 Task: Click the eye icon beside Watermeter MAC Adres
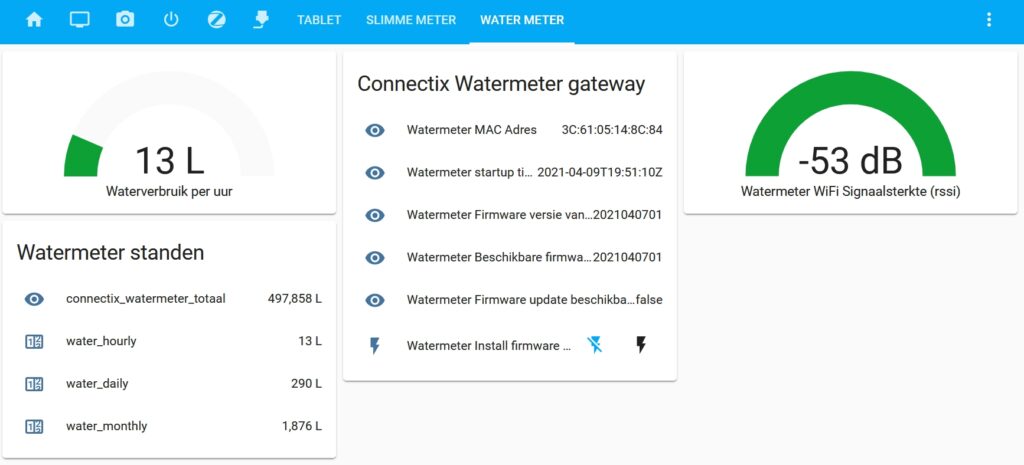[375, 131]
